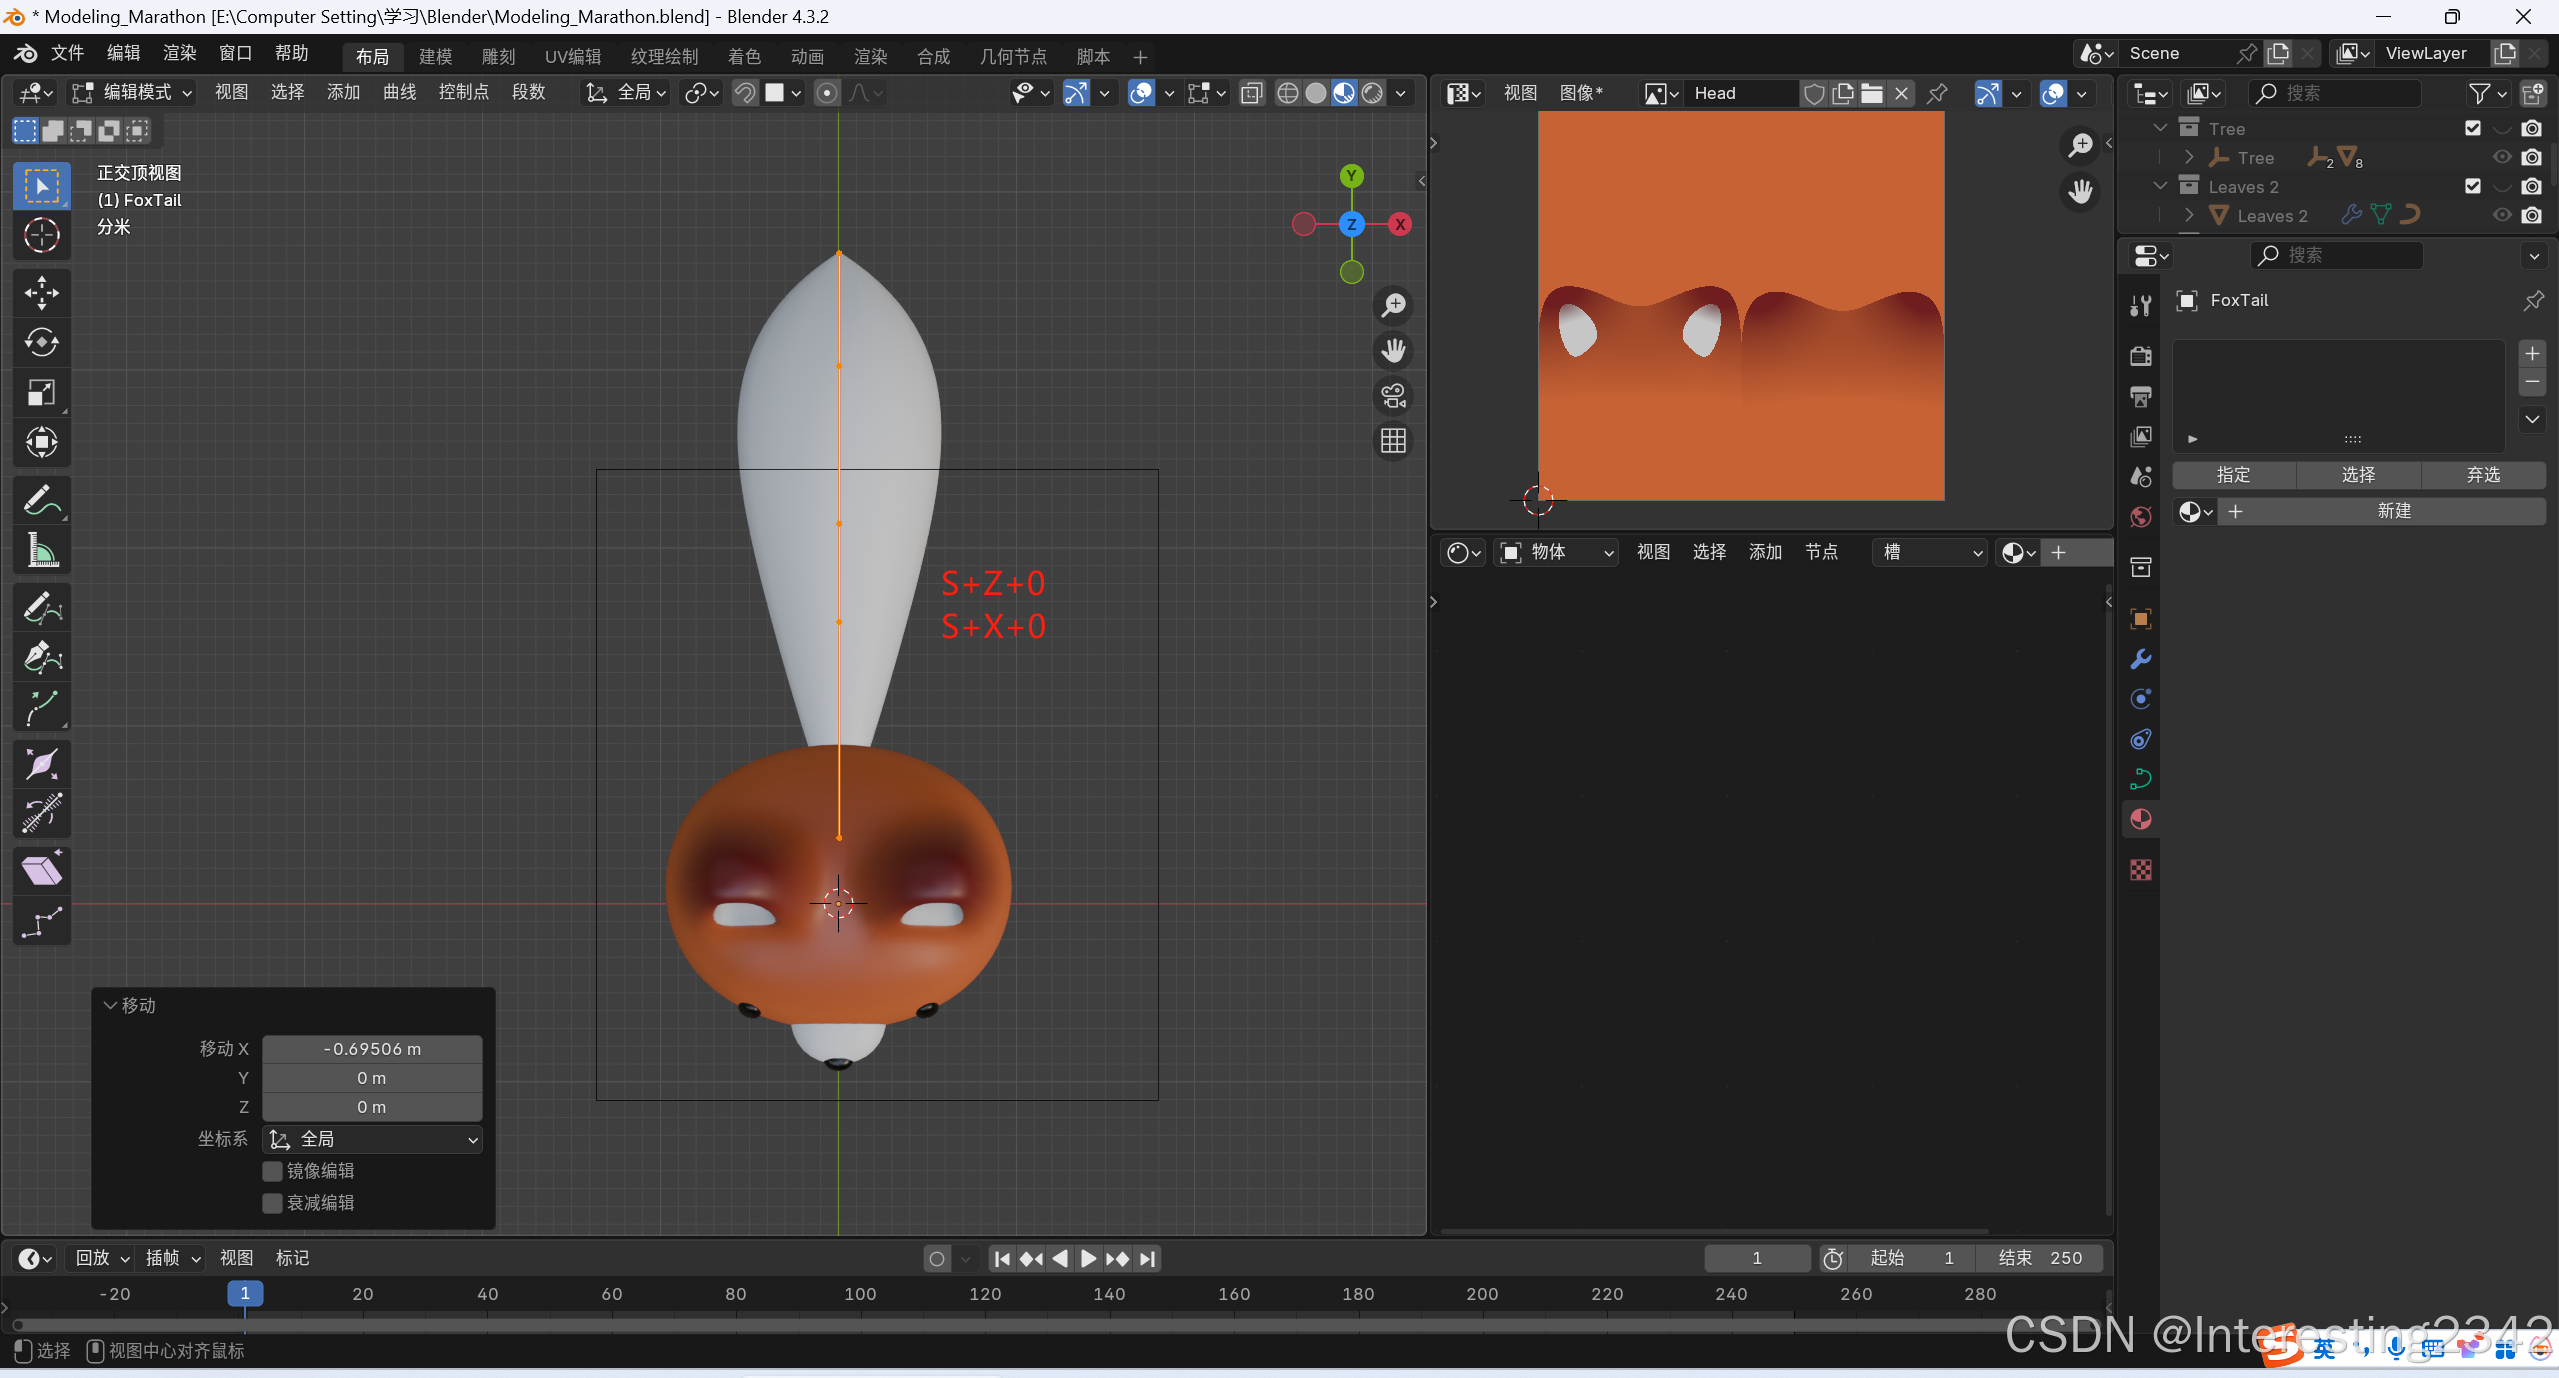The height and width of the screenshot is (1378, 2559).
Task: Click the 指定 button
Action: (x=2233, y=475)
